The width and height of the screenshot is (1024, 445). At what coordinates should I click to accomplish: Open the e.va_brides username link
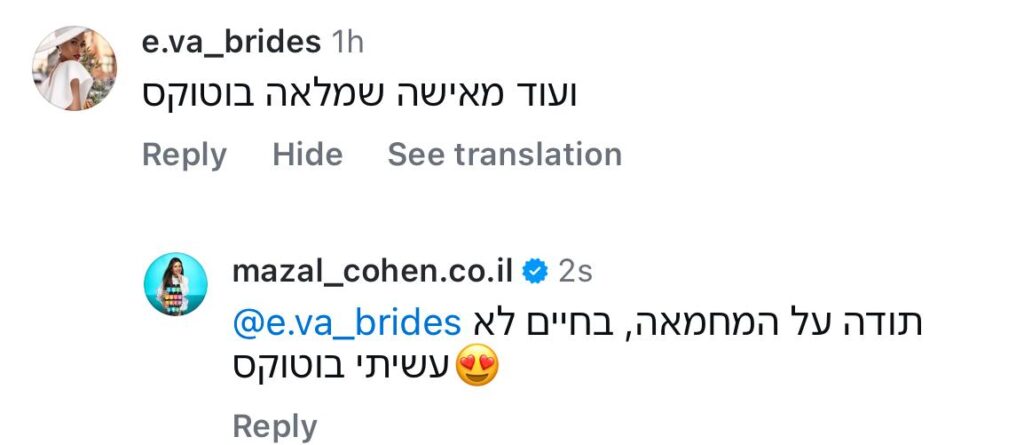pyautogui.click(x=232, y=42)
